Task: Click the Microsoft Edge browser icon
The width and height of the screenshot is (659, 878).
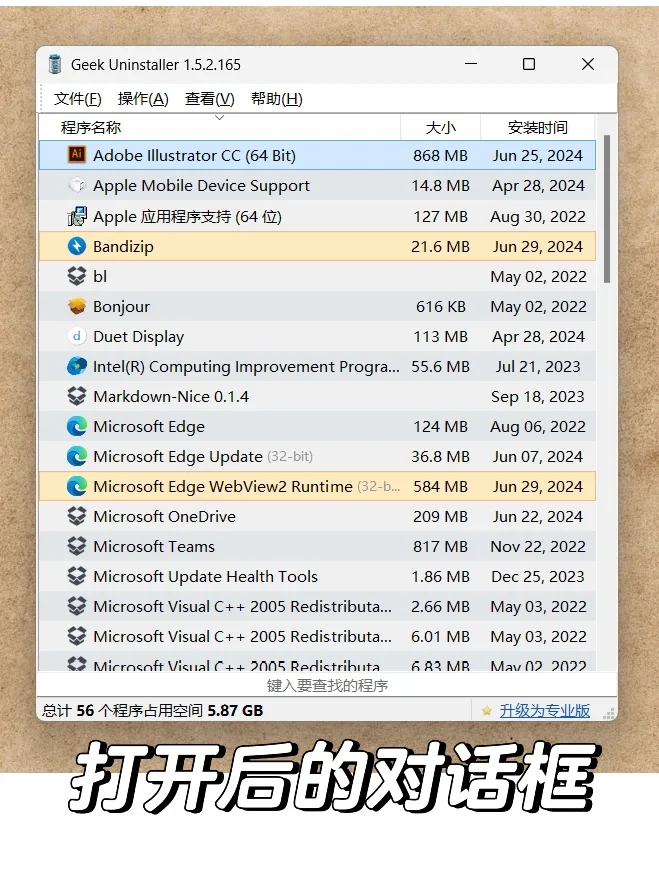Action: pyautogui.click(x=77, y=426)
